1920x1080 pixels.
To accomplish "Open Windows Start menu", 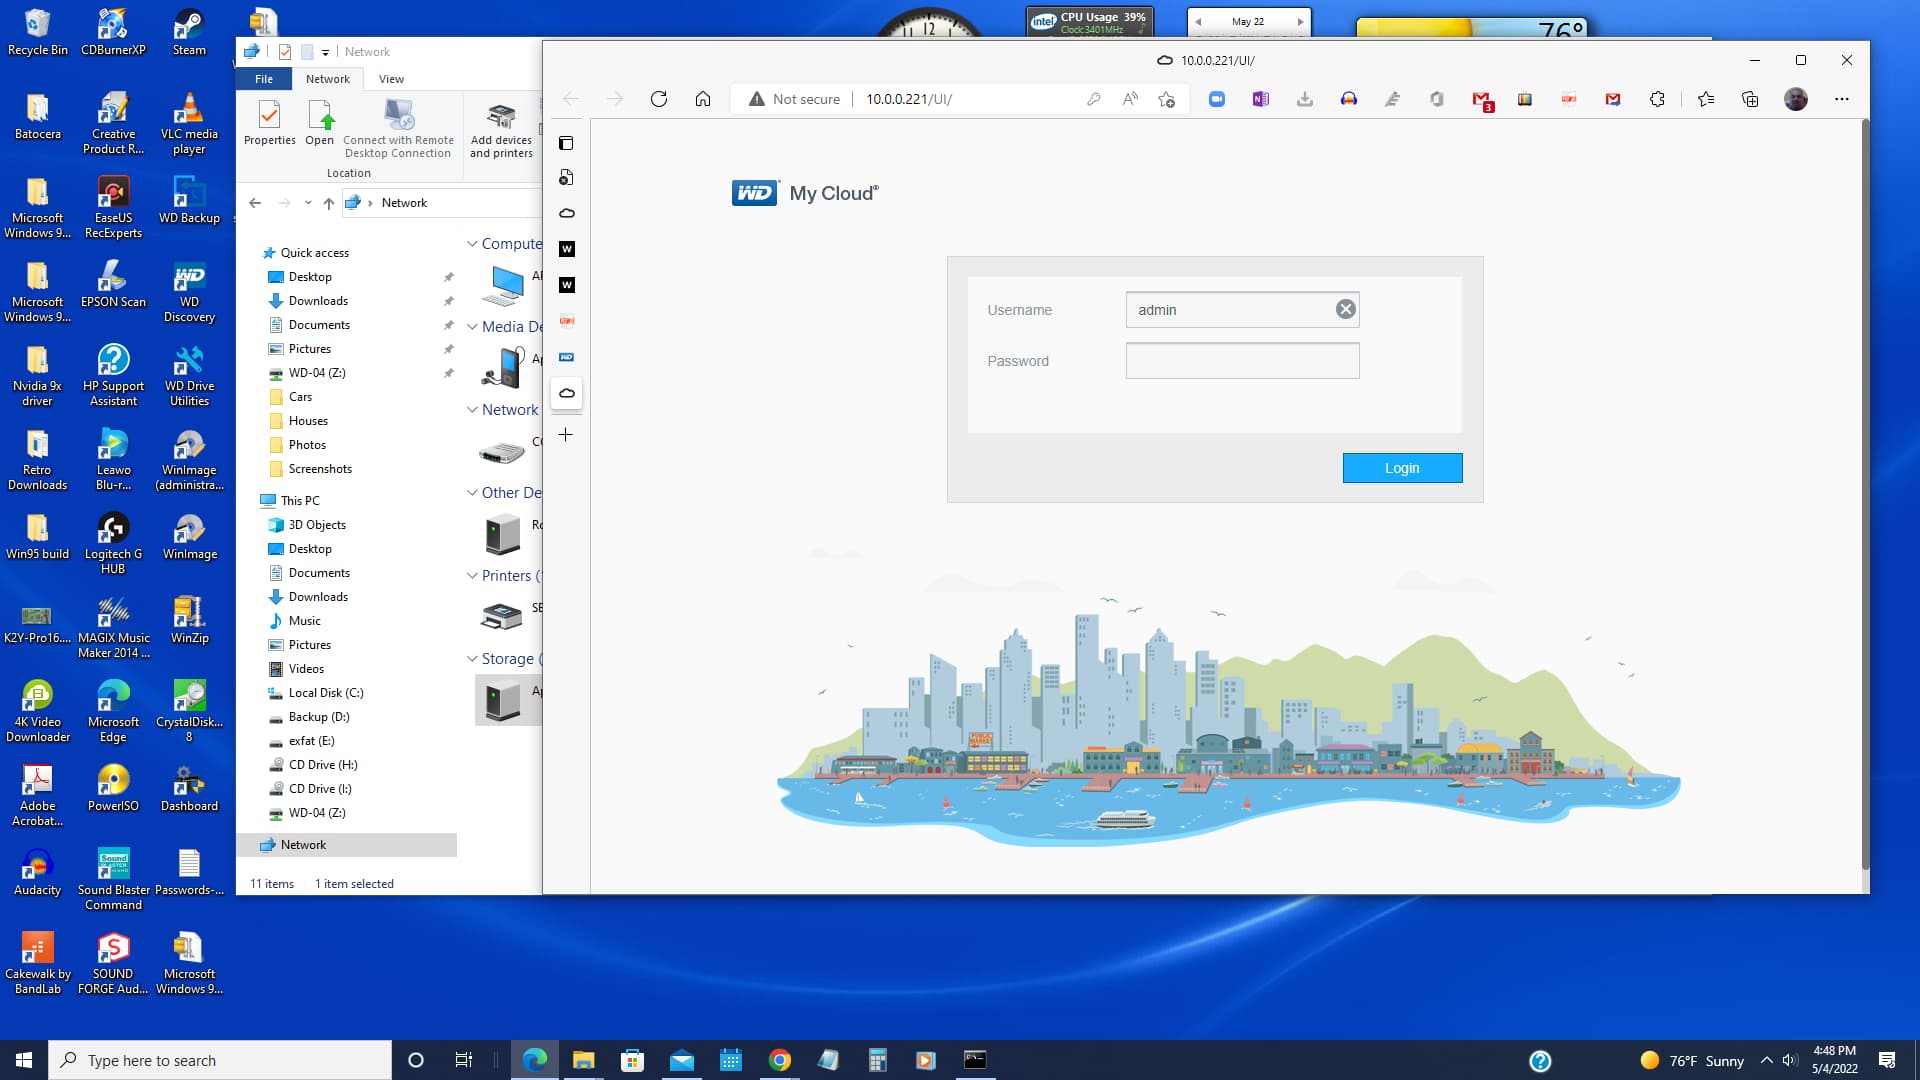I will (24, 1060).
